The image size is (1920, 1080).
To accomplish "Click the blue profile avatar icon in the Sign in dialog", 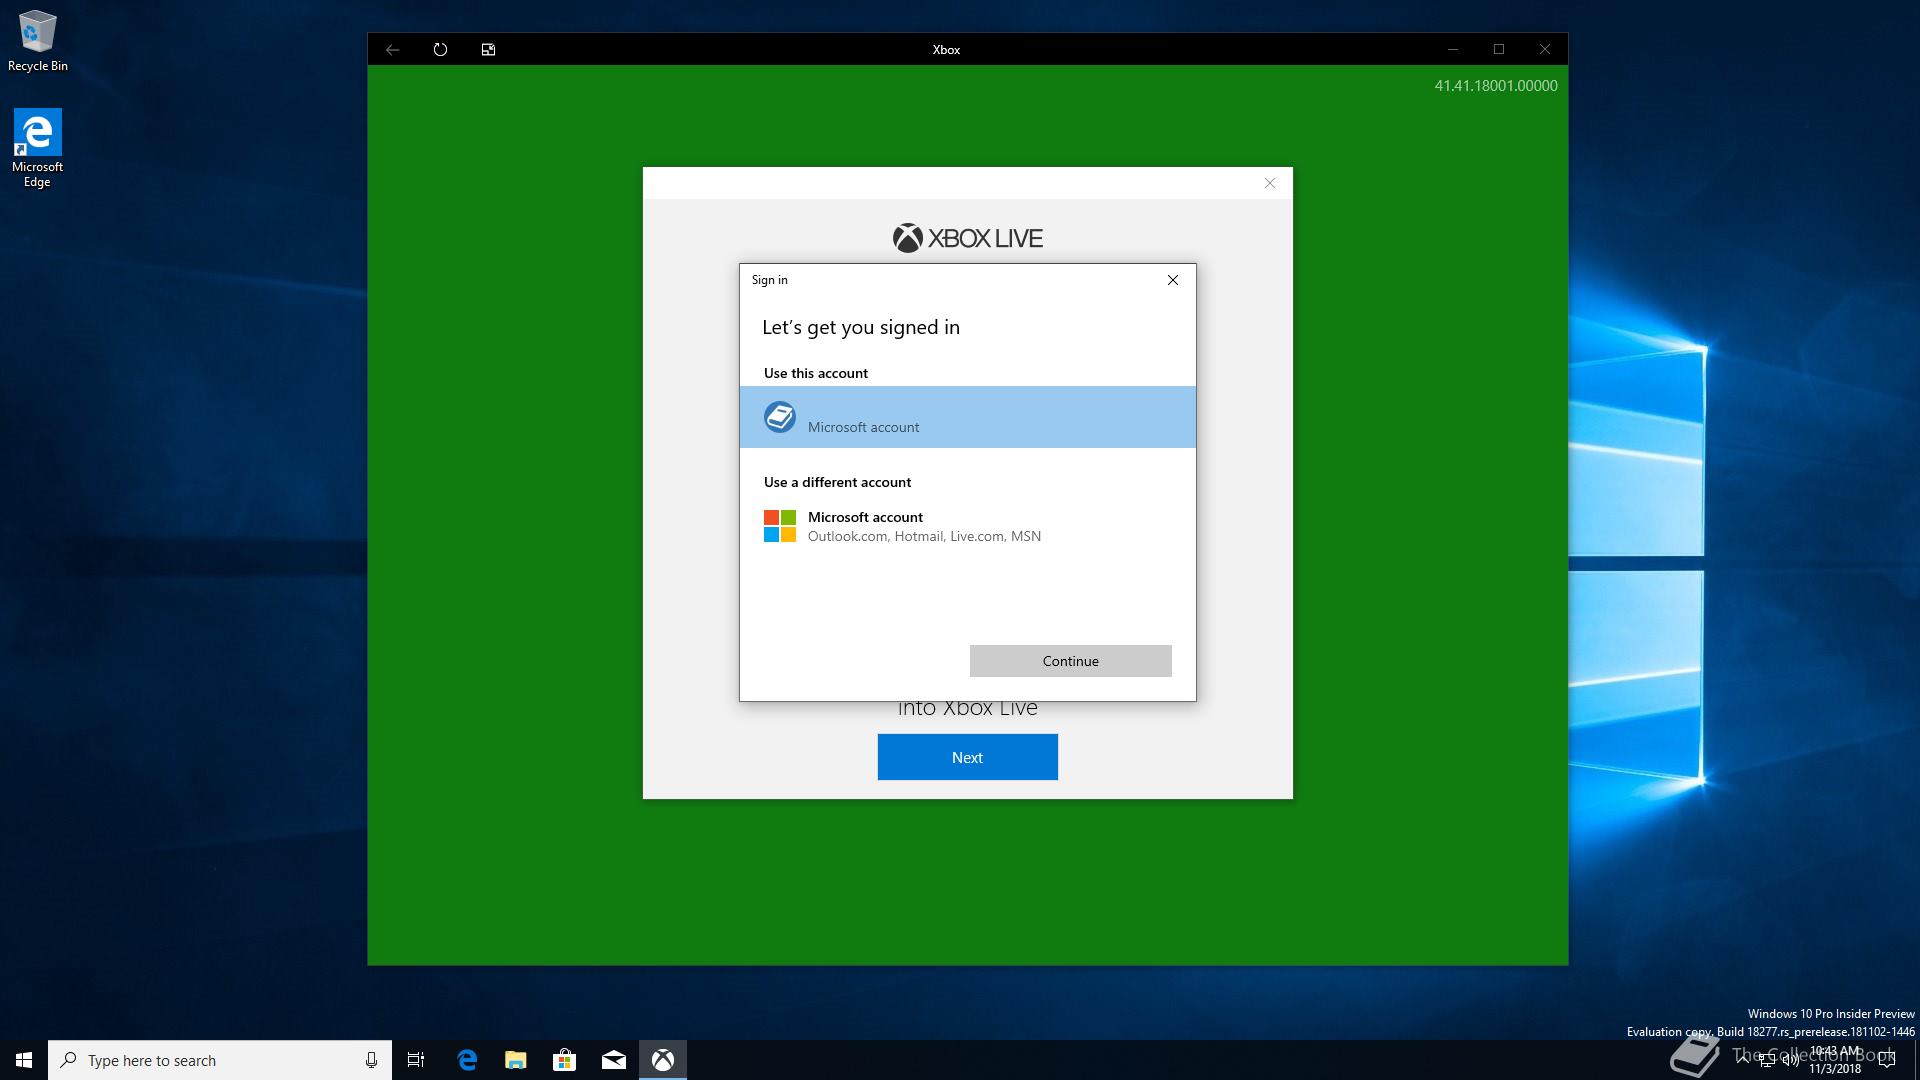I will coord(780,417).
